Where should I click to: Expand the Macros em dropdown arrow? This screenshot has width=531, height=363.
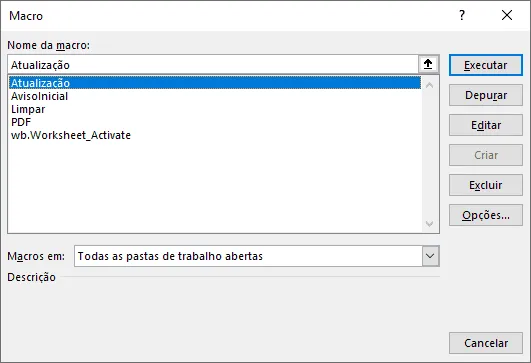pos(430,256)
